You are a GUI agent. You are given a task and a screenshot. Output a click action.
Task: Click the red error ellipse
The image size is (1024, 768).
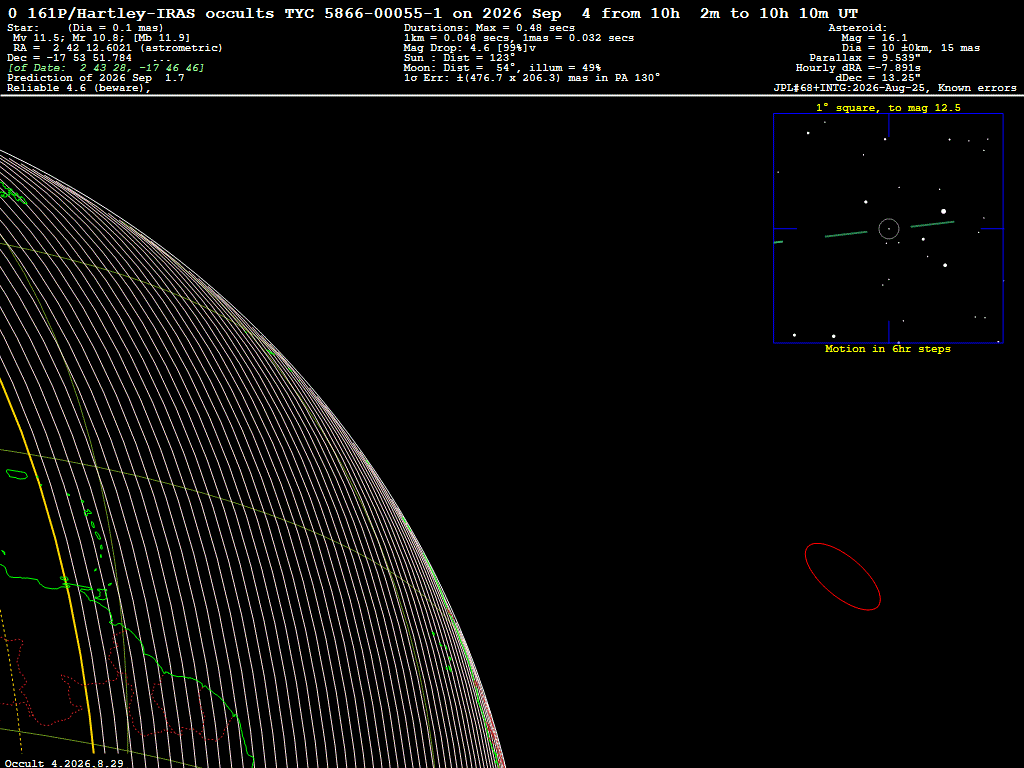tap(842, 577)
